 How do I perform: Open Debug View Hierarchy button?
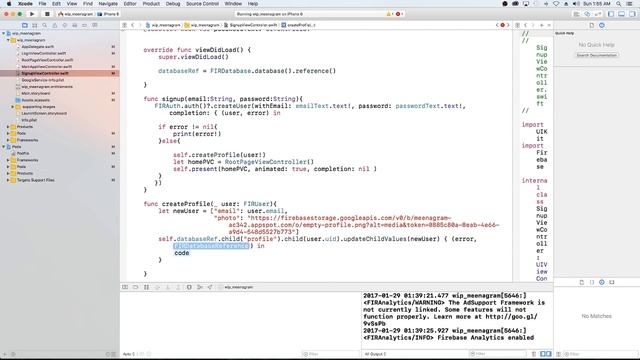coord(189,287)
